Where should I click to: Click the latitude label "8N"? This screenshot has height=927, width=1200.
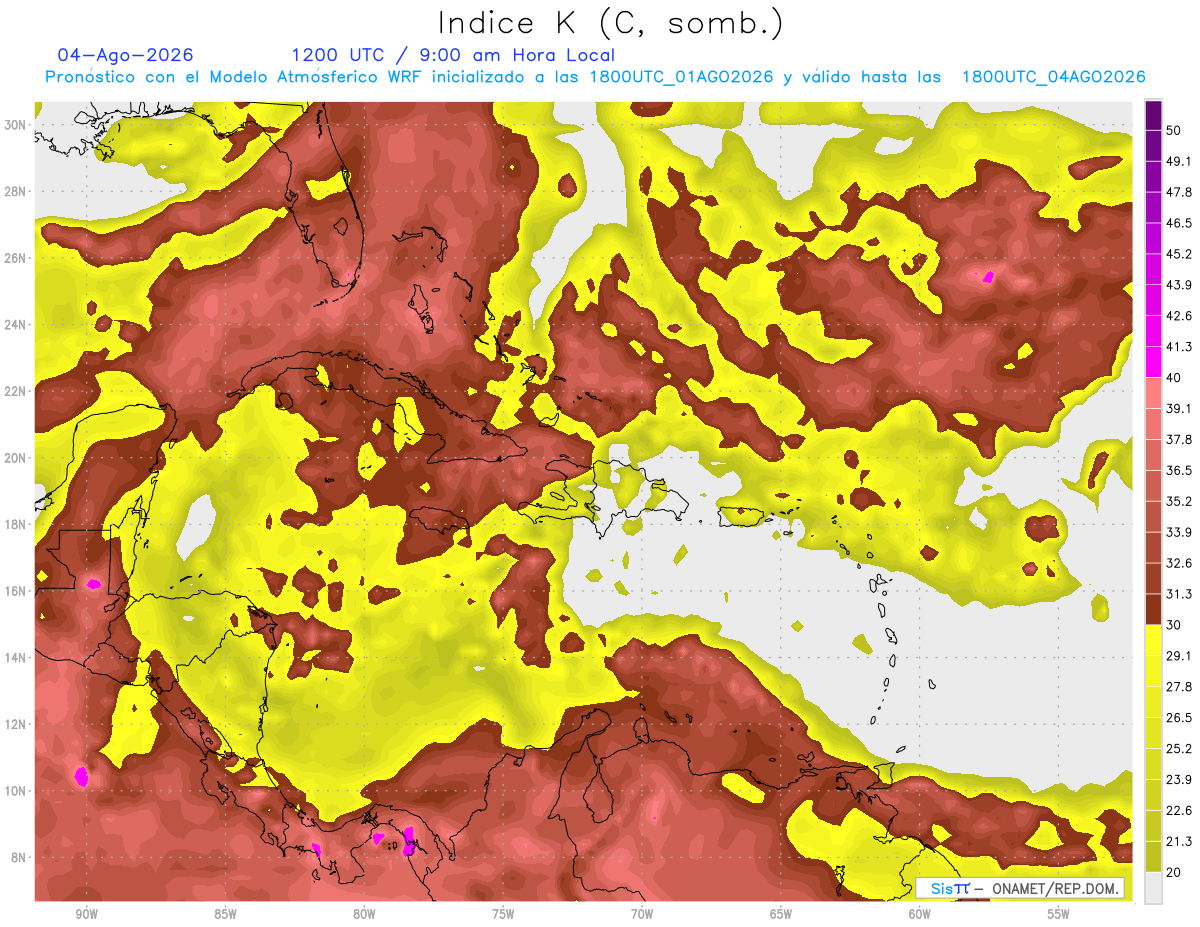[x=18, y=858]
